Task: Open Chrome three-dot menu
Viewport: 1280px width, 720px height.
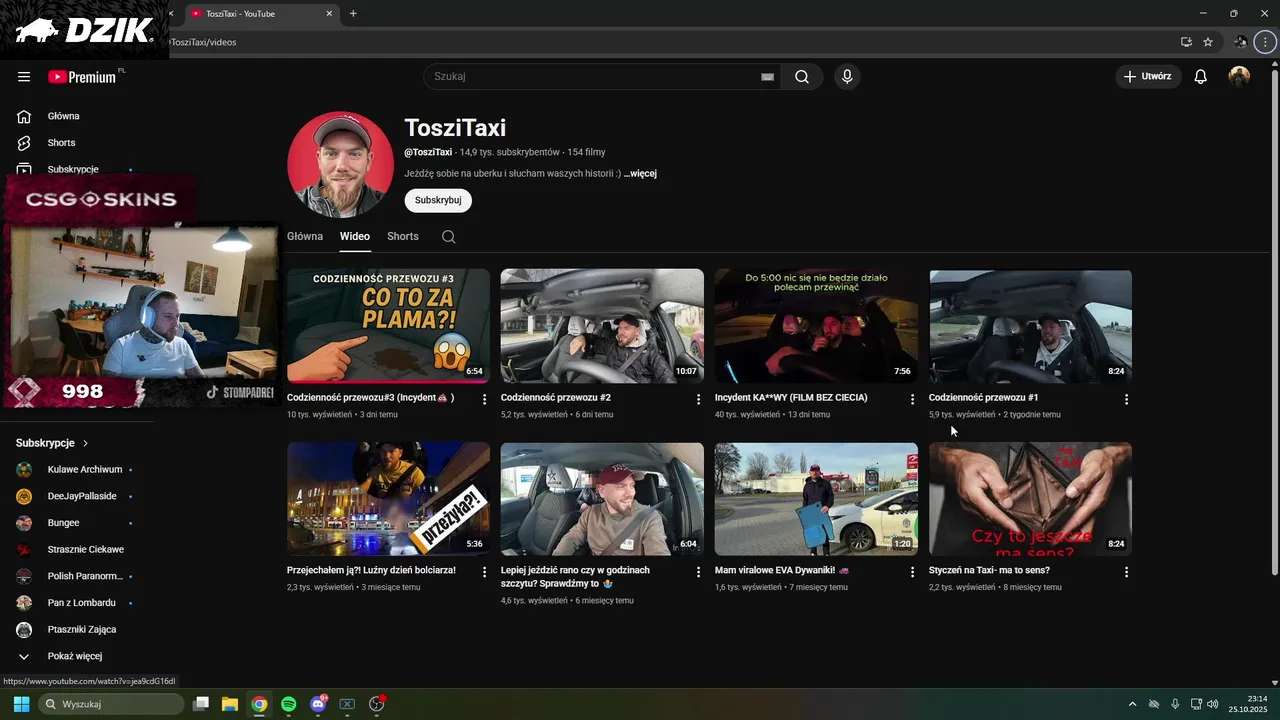Action: point(1266,42)
